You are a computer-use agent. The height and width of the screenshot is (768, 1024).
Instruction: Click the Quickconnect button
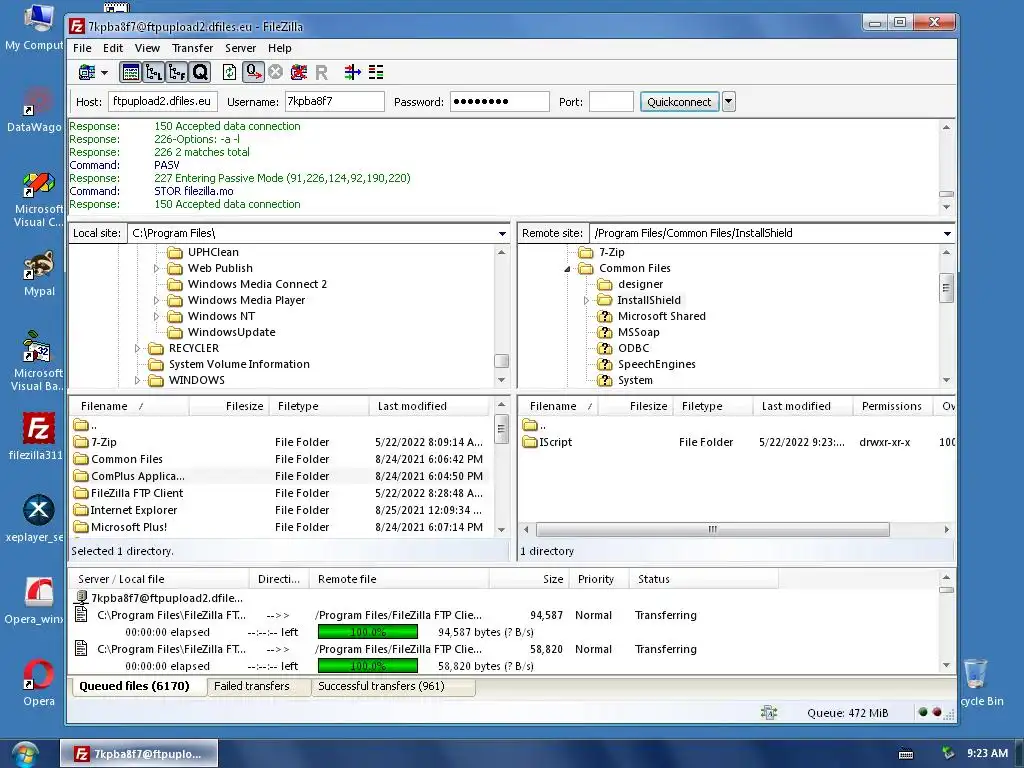679,102
